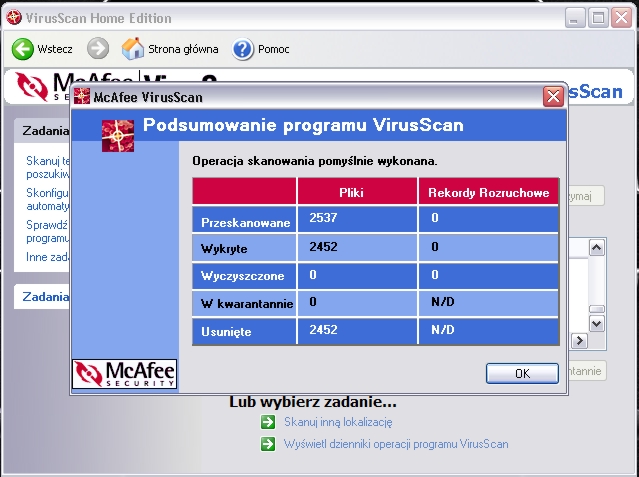Click the McAfee Security logo in dialog
The image size is (639, 477).
tap(125, 374)
